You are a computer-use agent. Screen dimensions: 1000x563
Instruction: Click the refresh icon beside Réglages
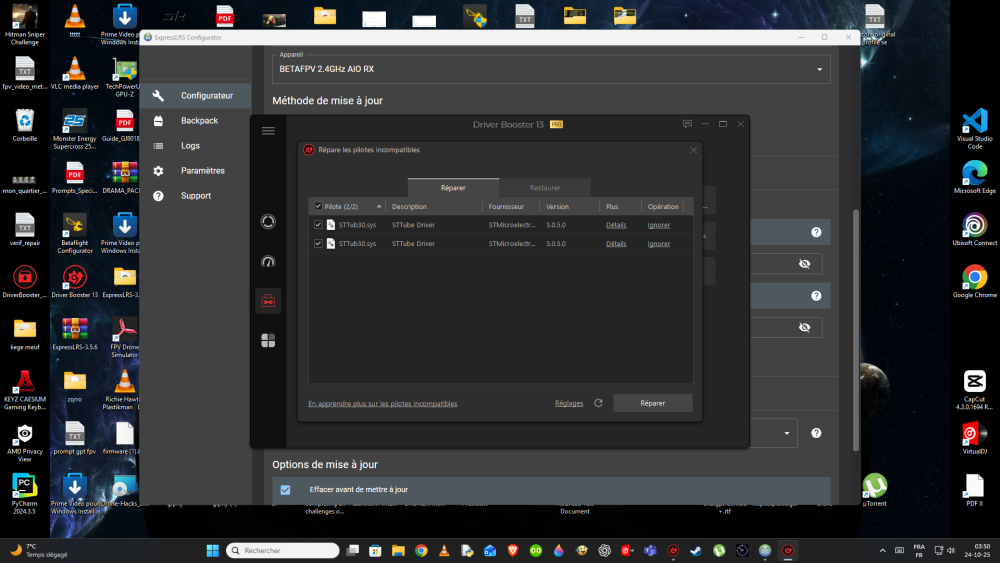point(598,403)
